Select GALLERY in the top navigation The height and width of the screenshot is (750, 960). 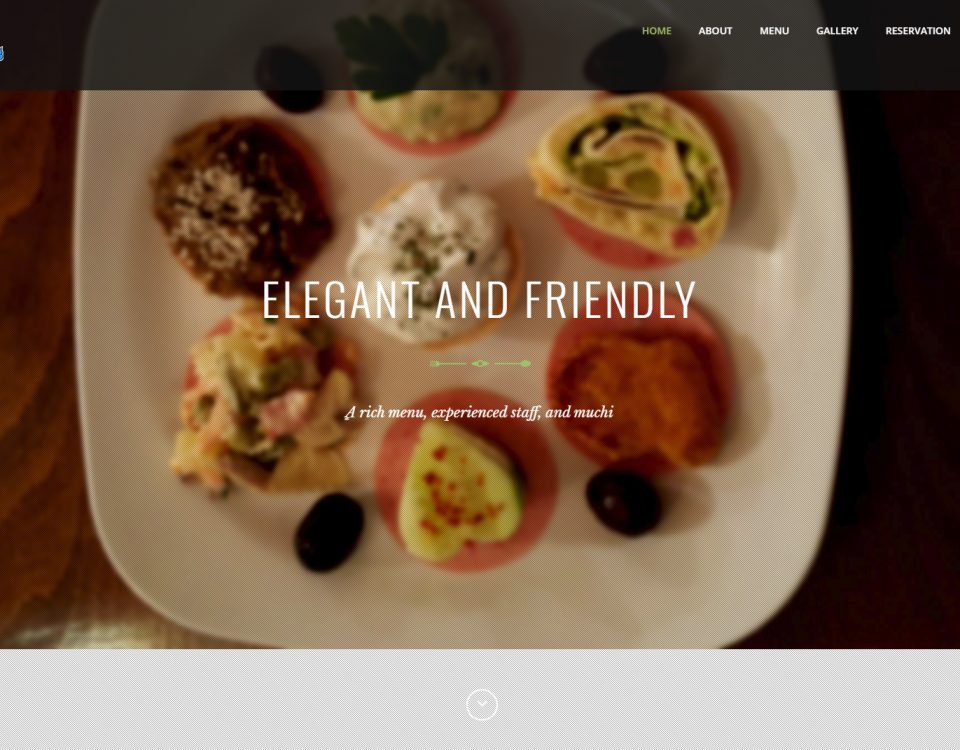click(x=837, y=31)
